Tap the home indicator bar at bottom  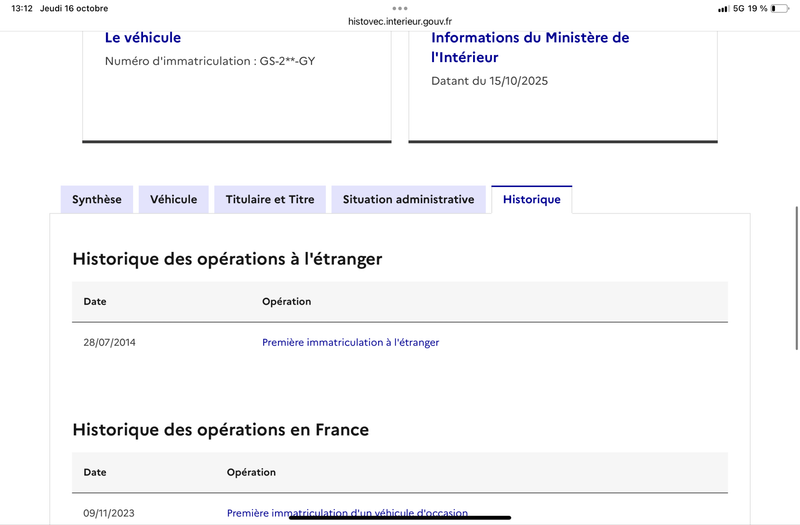pyautogui.click(x=400, y=518)
